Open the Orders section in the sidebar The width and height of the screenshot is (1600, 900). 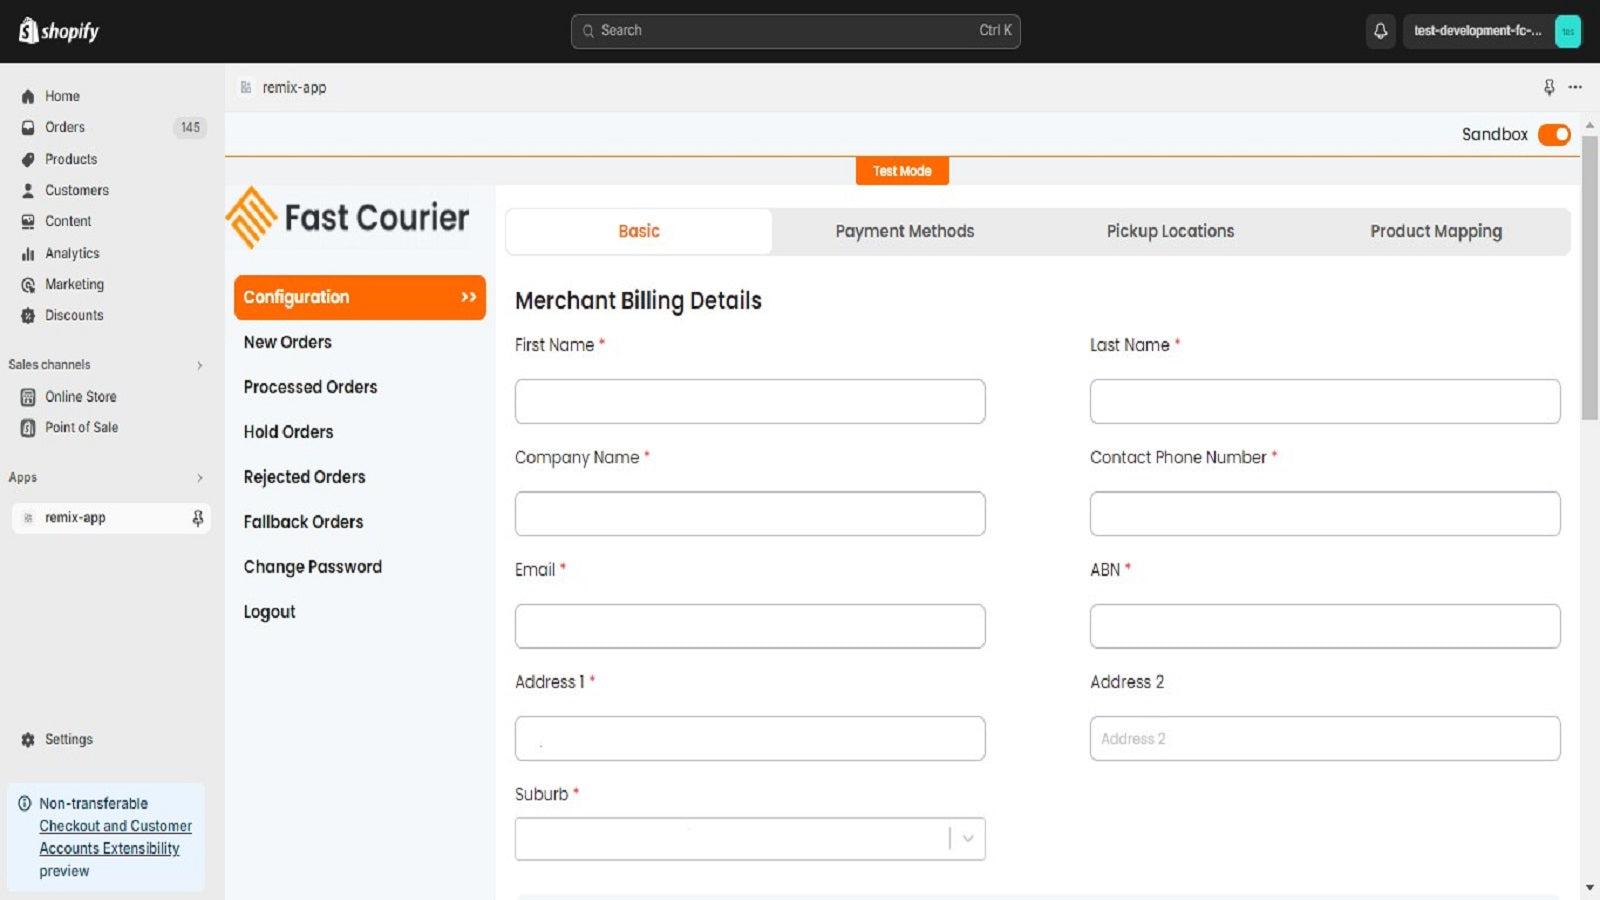64,127
